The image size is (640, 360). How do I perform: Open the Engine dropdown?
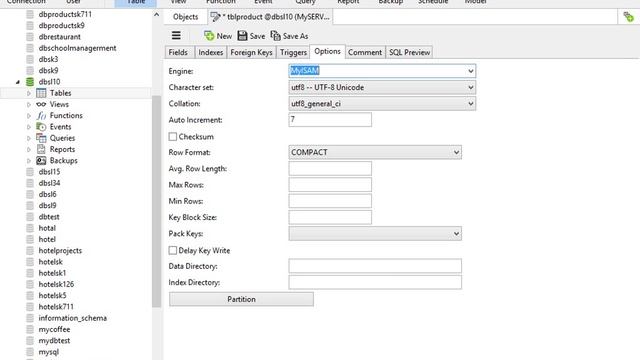coord(471,71)
